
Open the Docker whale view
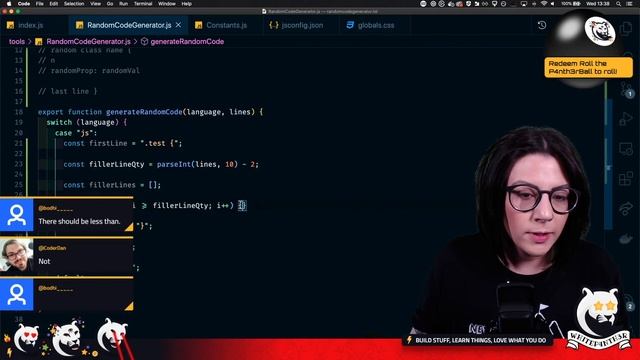[x=626, y=239]
